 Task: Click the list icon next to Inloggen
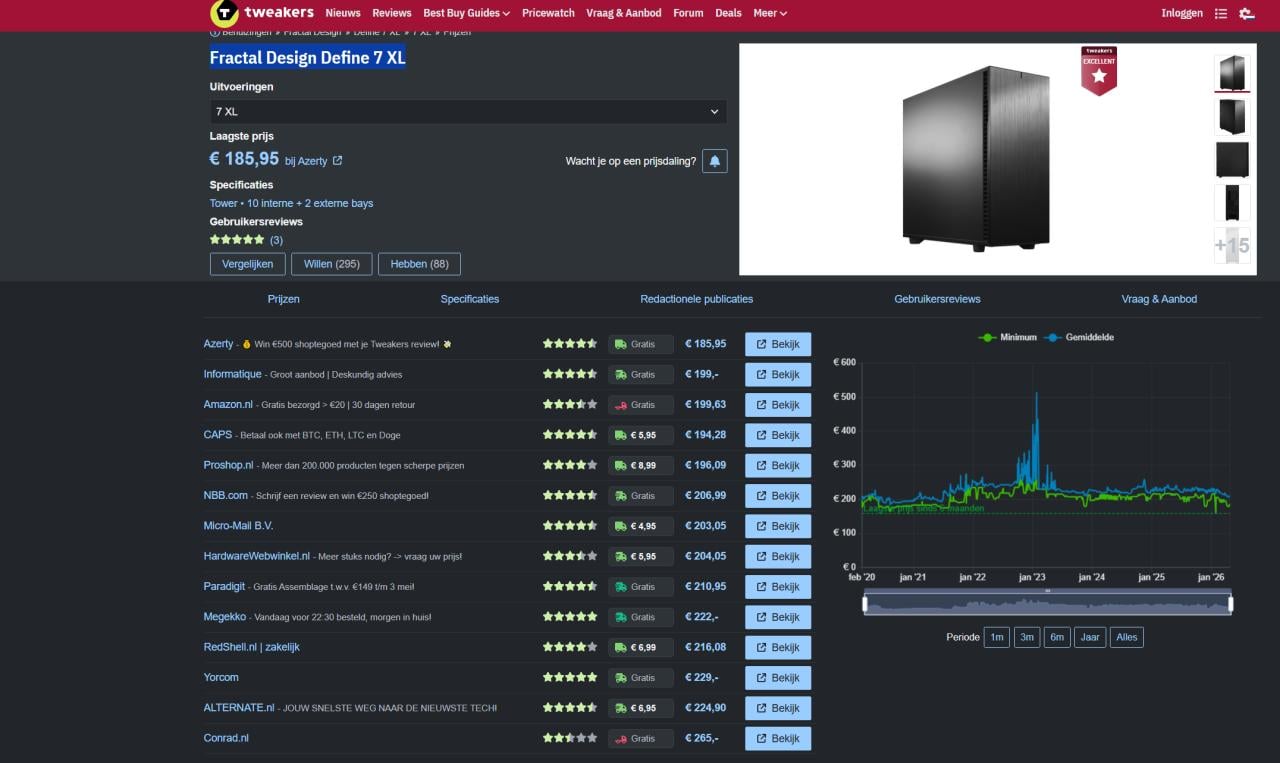pos(1221,13)
